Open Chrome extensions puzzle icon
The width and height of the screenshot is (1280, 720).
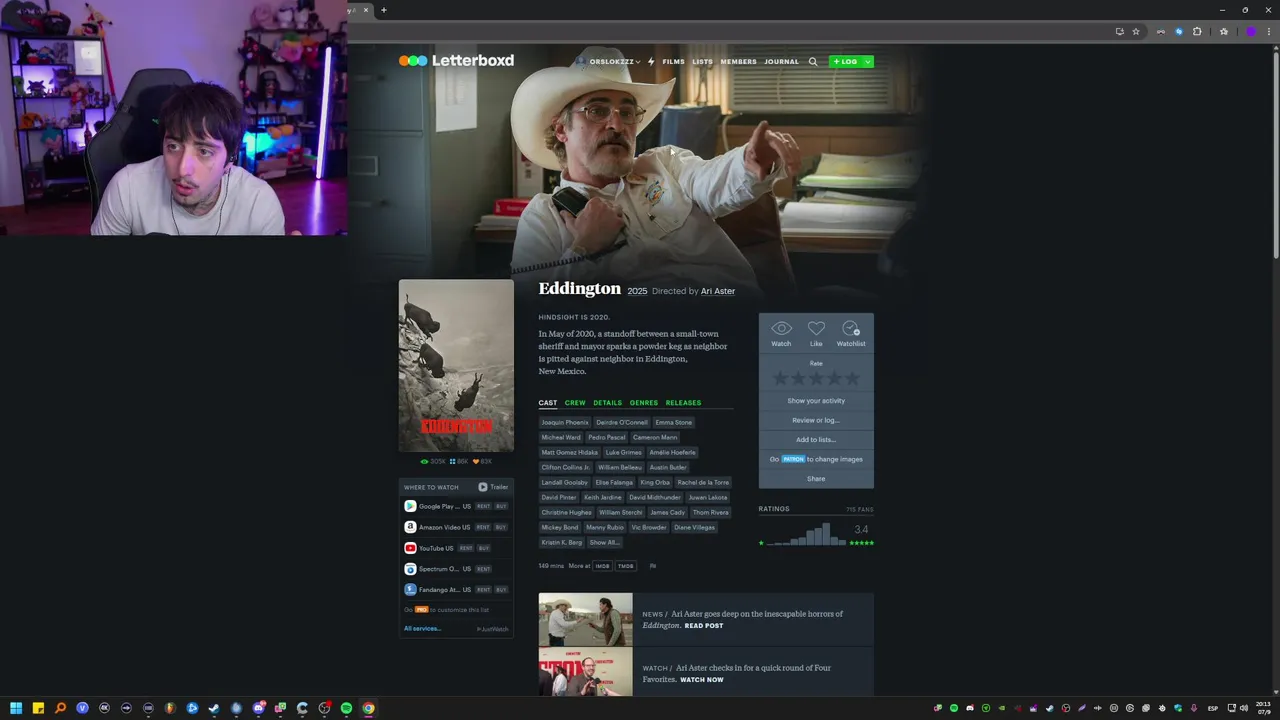1197,31
